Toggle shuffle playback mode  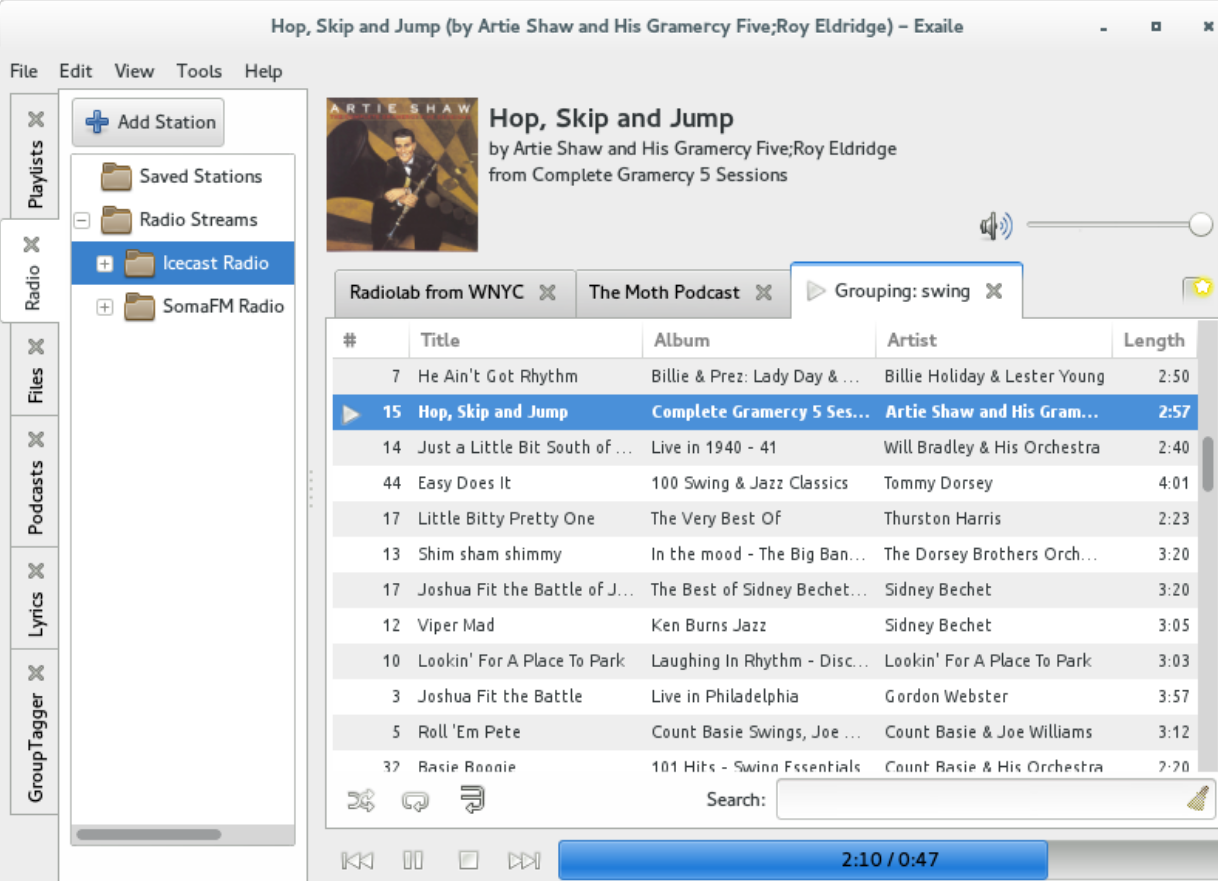360,799
